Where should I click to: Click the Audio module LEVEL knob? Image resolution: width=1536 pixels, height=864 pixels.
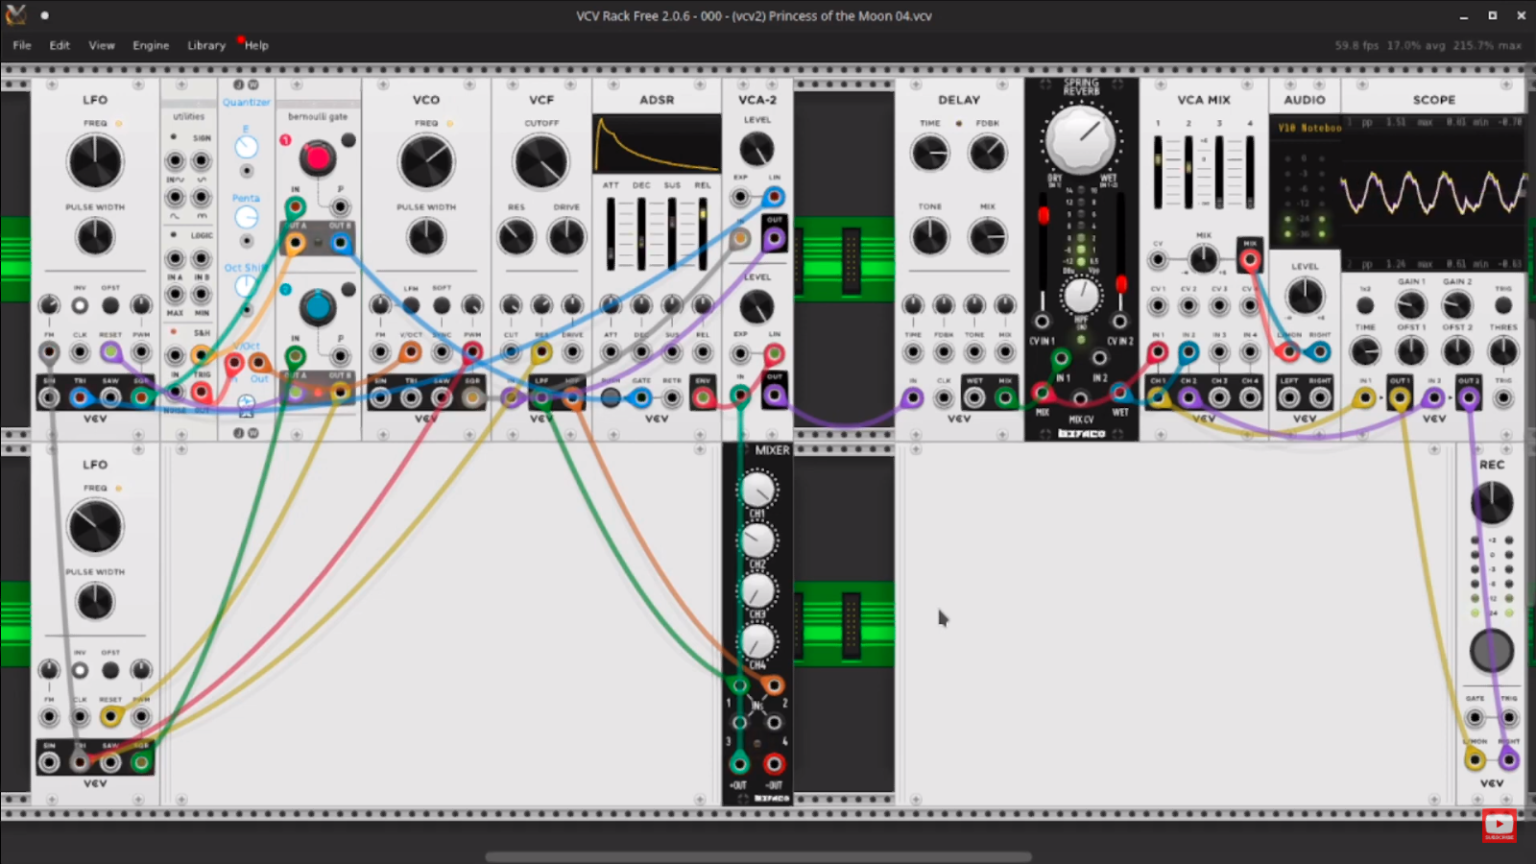[x=1304, y=297]
